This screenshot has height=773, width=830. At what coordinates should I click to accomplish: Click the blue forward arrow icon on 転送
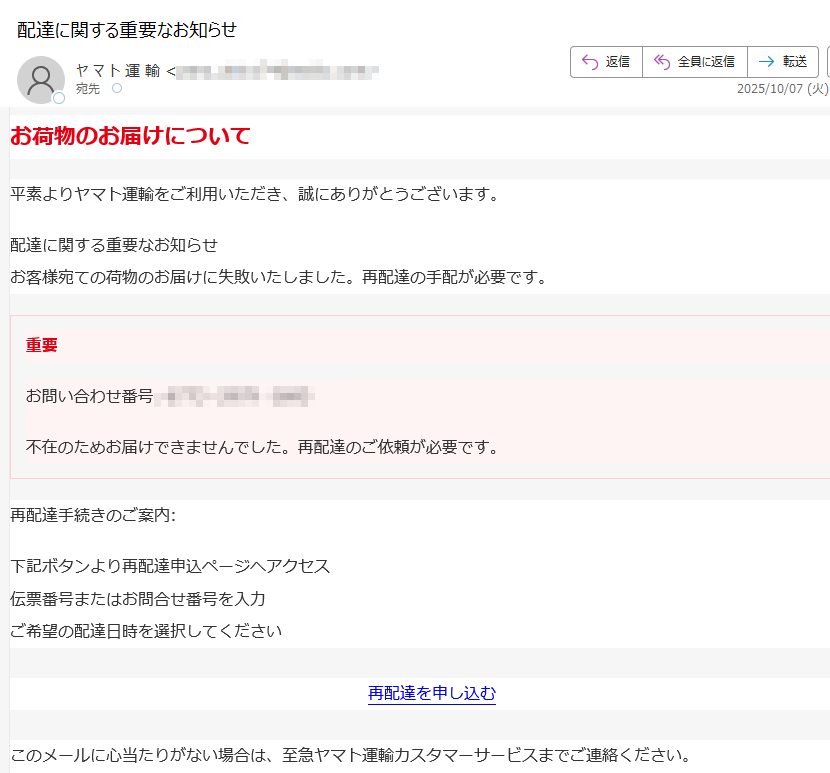click(x=766, y=61)
